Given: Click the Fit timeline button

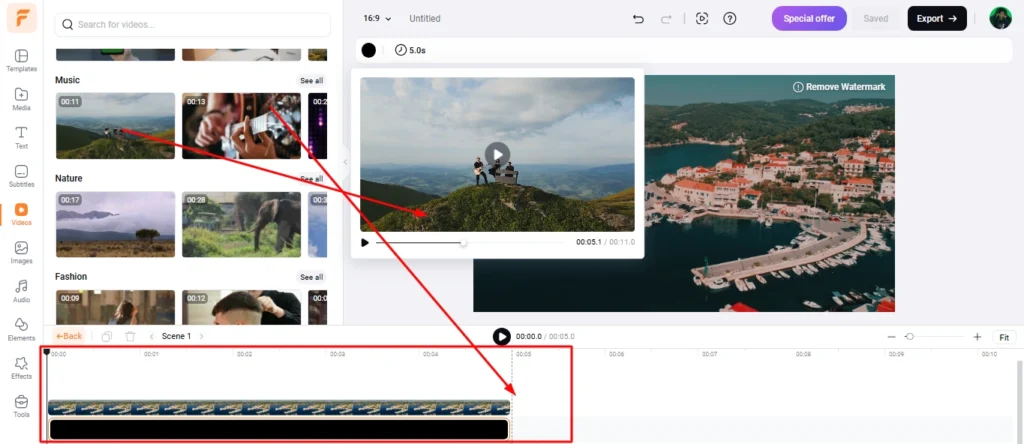Looking at the screenshot, I should (x=1004, y=337).
